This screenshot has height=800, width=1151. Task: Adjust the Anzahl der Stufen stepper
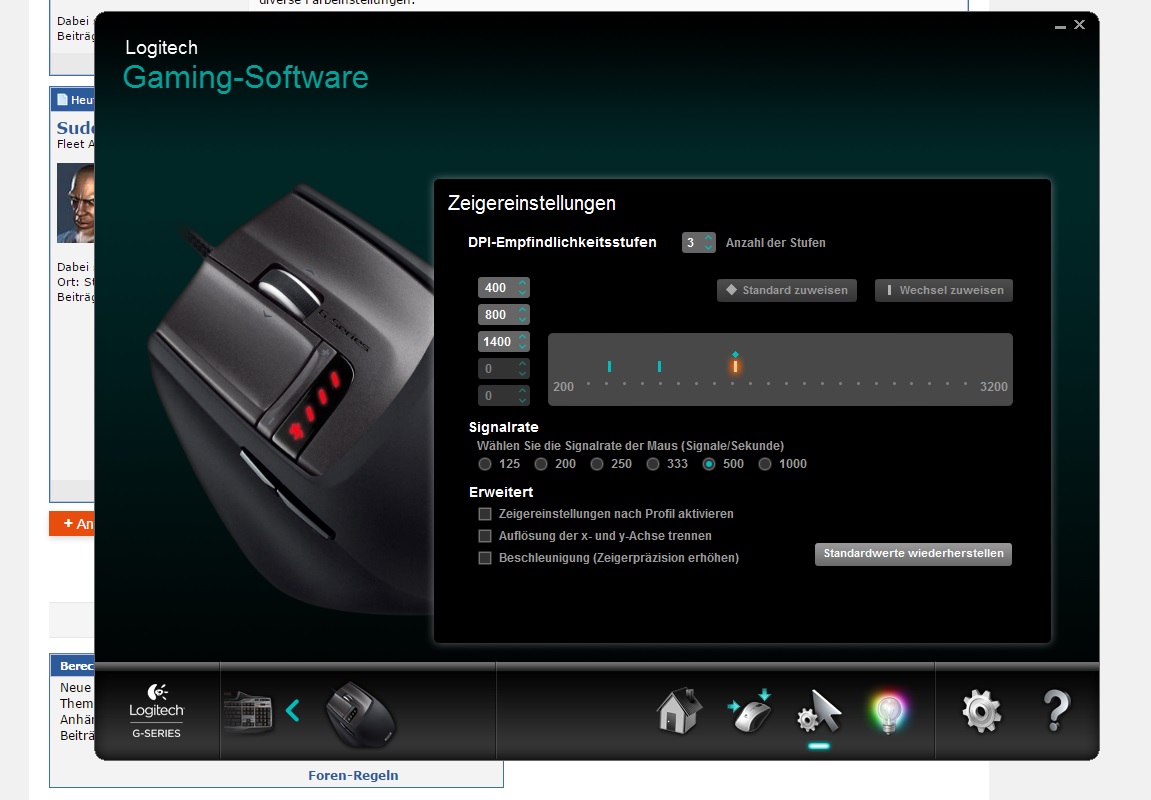(x=708, y=242)
